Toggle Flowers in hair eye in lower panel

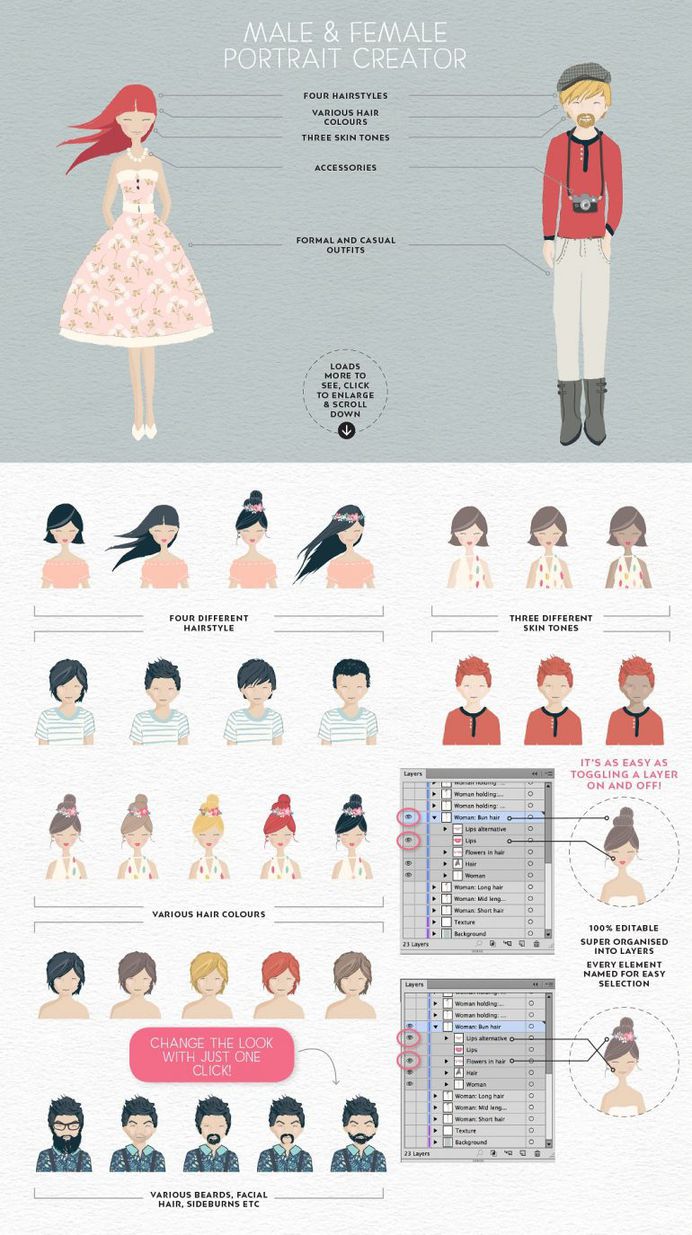(x=410, y=1061)
